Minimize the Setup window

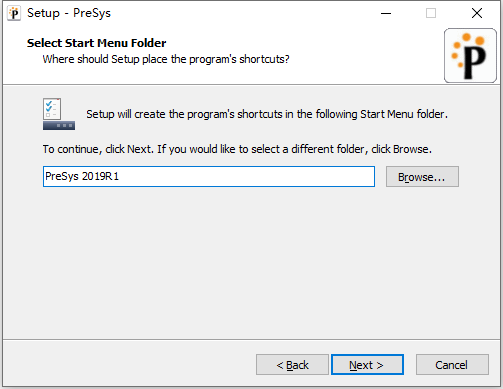[x=386, y=13]
